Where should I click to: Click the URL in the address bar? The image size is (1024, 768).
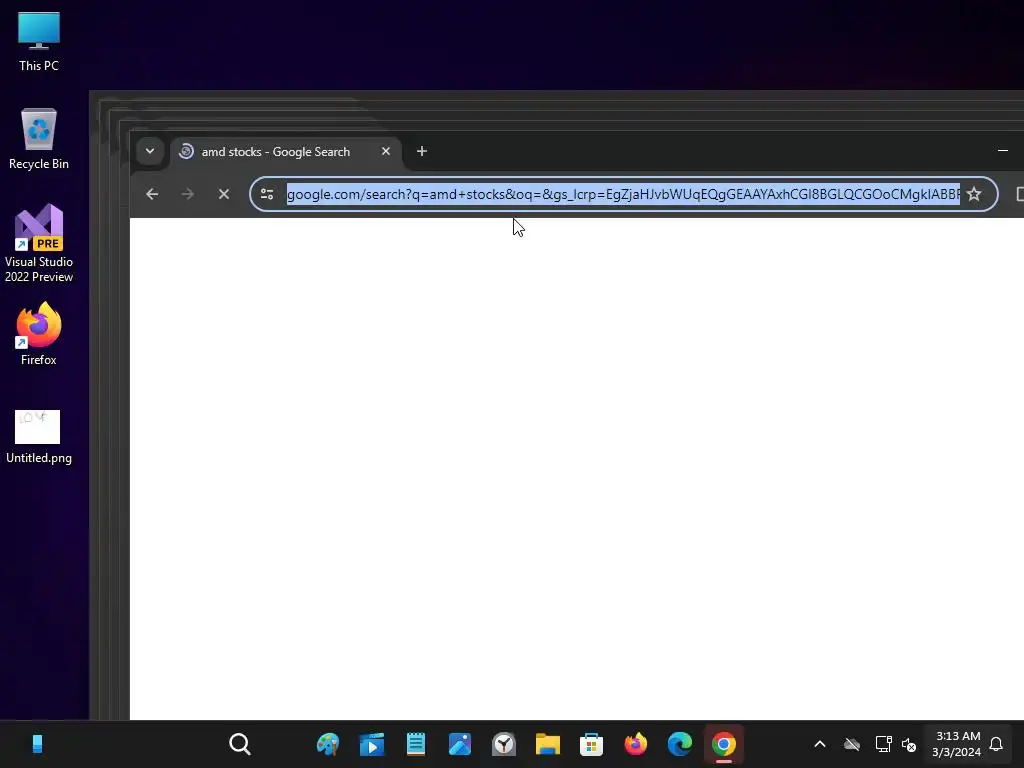pyautogui.click(x=623, y=194)
